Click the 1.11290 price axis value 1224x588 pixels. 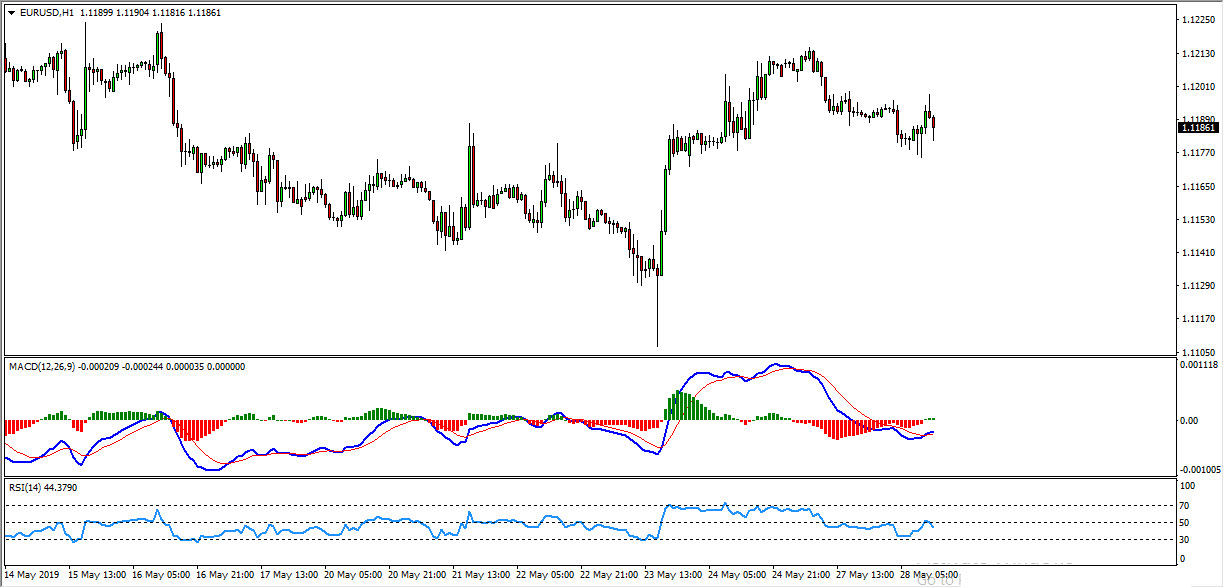[1198, 286]
